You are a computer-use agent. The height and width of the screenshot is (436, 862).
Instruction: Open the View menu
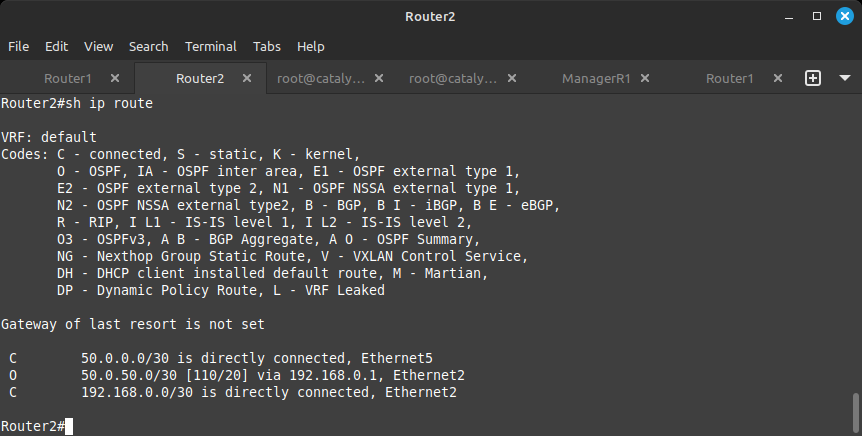click(98, 47)
